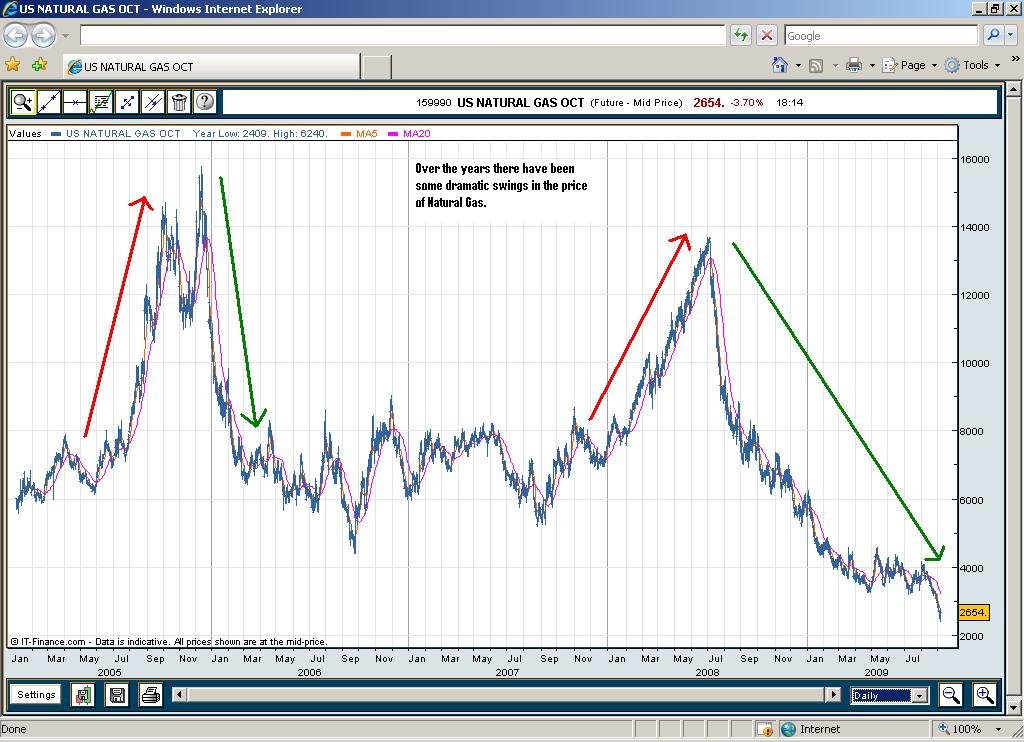Open the chart indicators list tool
This screenshot has width=1024, height=742.
click(101, 101)
